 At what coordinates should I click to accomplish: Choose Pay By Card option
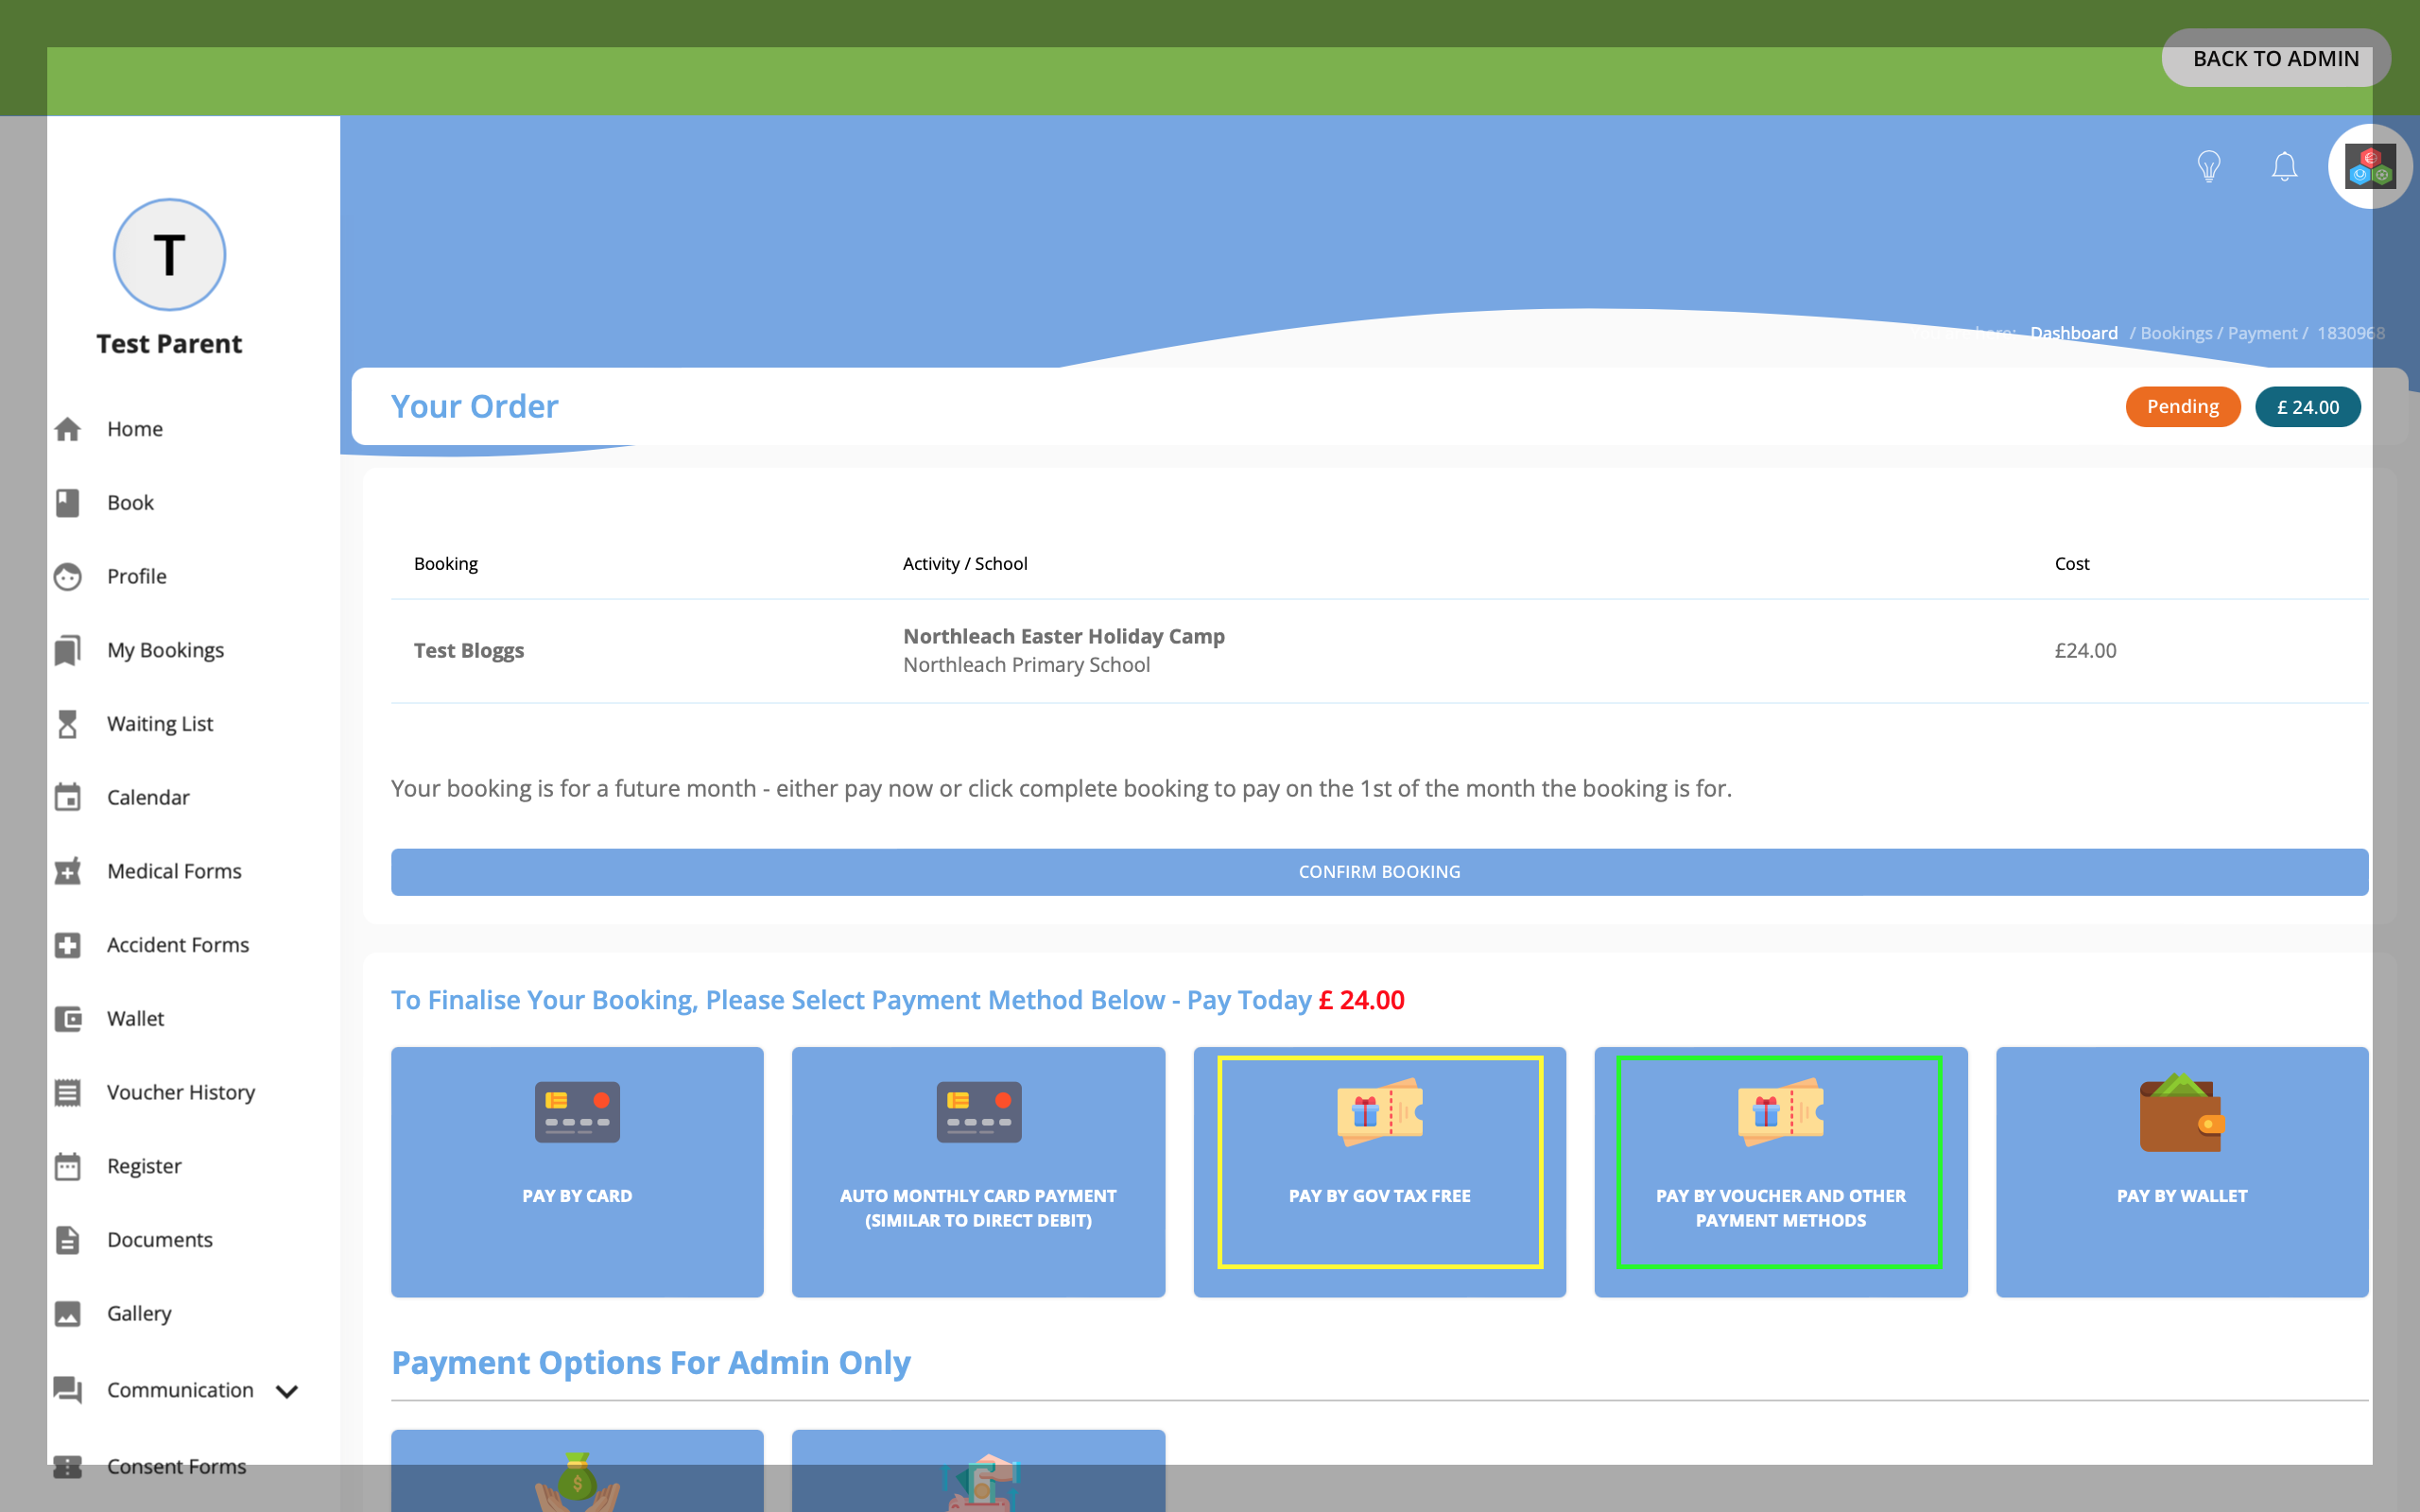click(x=577, y=1171)
